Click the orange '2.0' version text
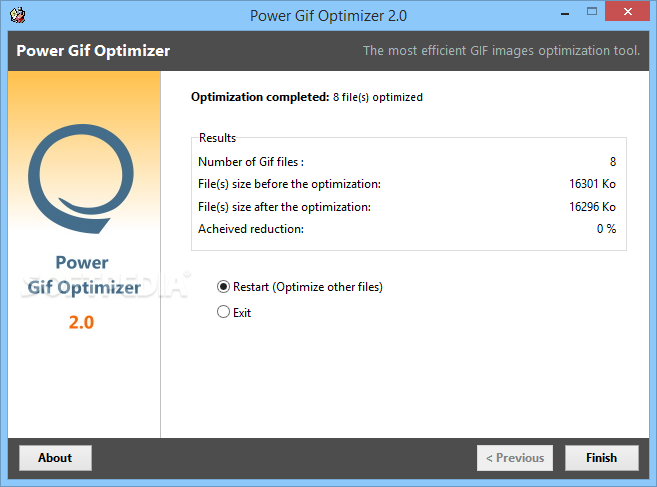This screenshot has width=657, height=487. coord(81,322)
